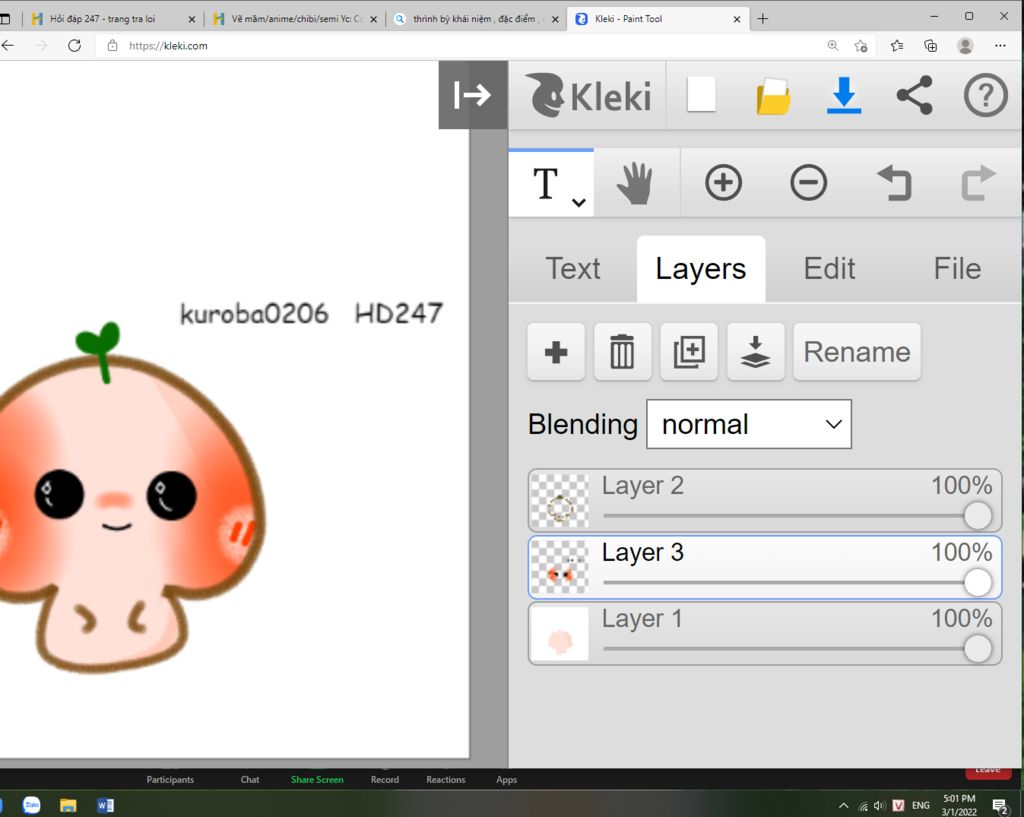1024x817 pixels.
Task: Select the Hand pan tool
Action: 635,184
